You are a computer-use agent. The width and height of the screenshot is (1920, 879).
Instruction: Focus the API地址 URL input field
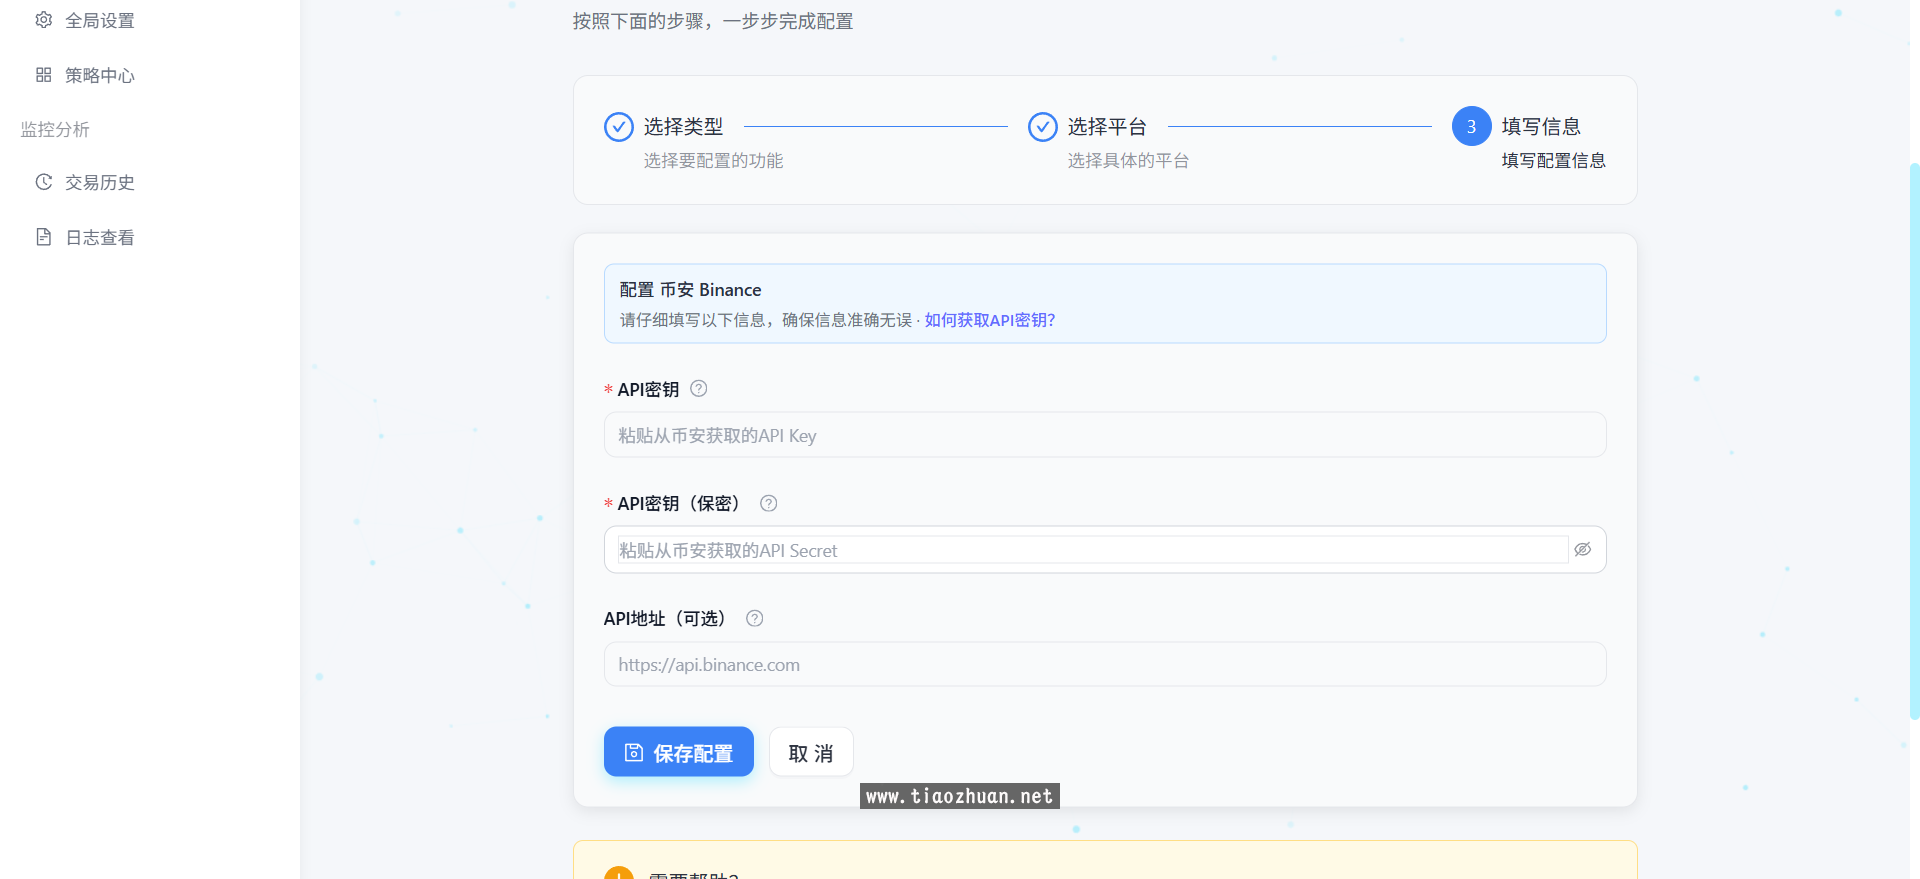(1104, 665)
